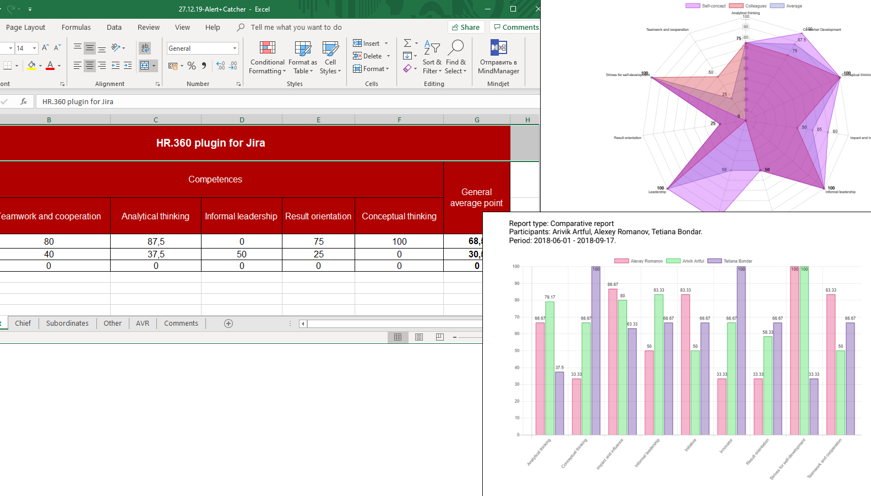Click the Borders icon

pyautogui.click(x=7, y=66)
